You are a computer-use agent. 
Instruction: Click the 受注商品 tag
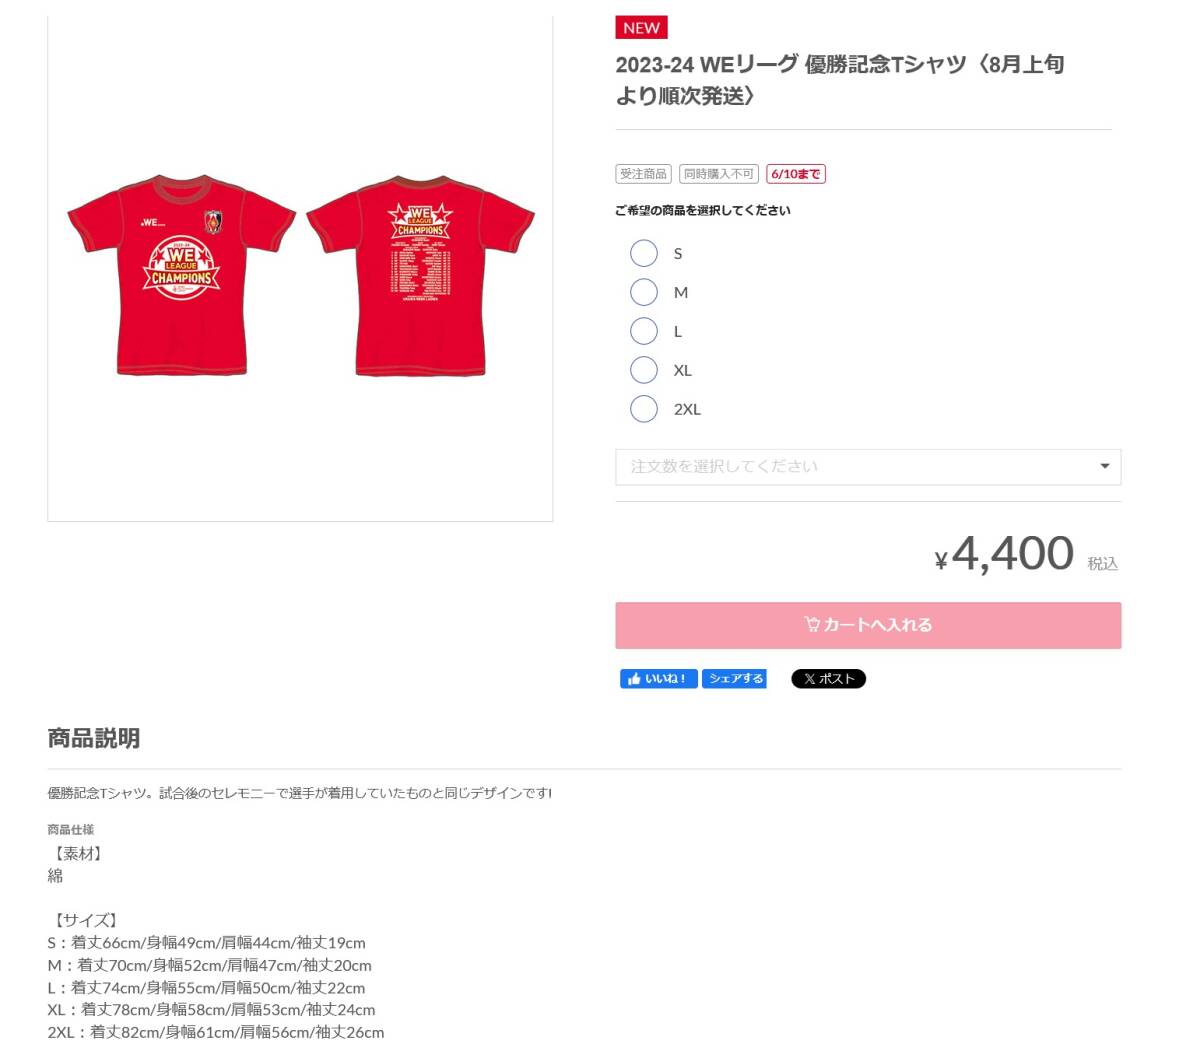[x=643, y=174]
